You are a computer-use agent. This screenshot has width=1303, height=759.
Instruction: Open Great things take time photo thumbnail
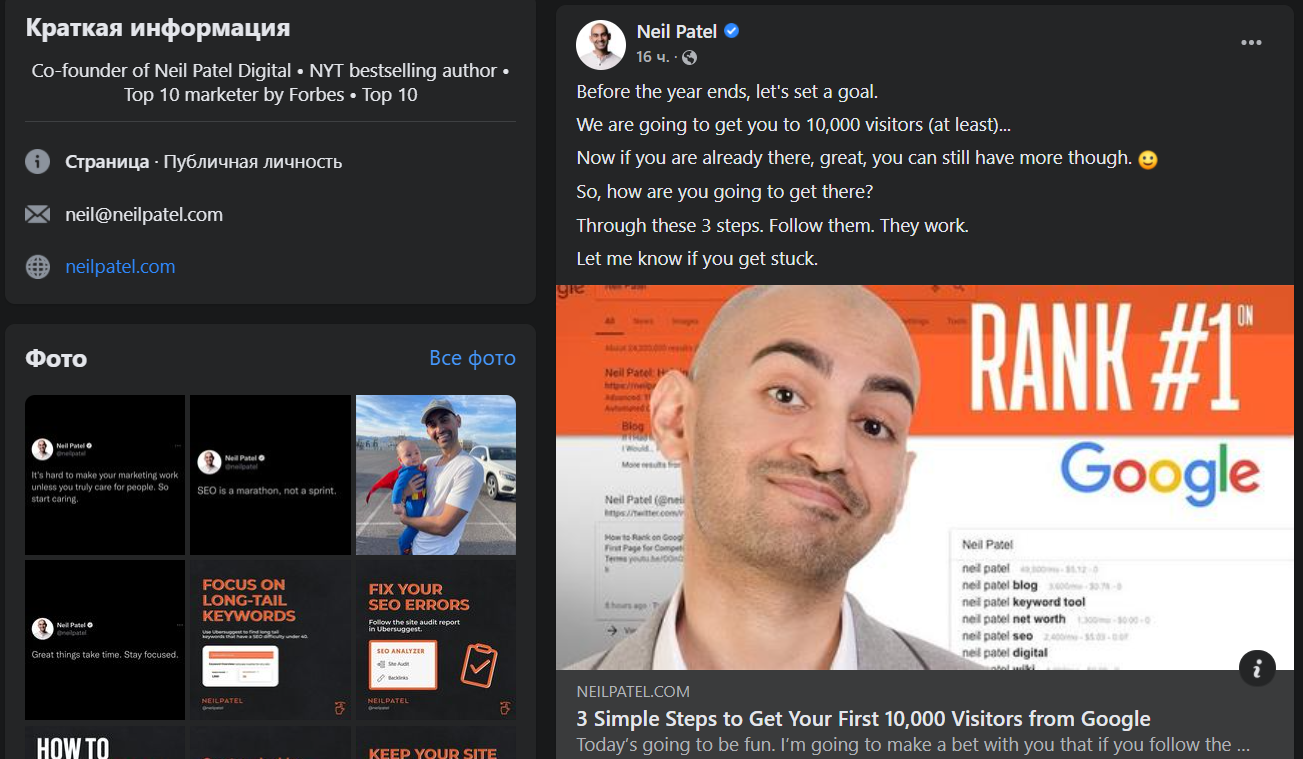point(105,640)
